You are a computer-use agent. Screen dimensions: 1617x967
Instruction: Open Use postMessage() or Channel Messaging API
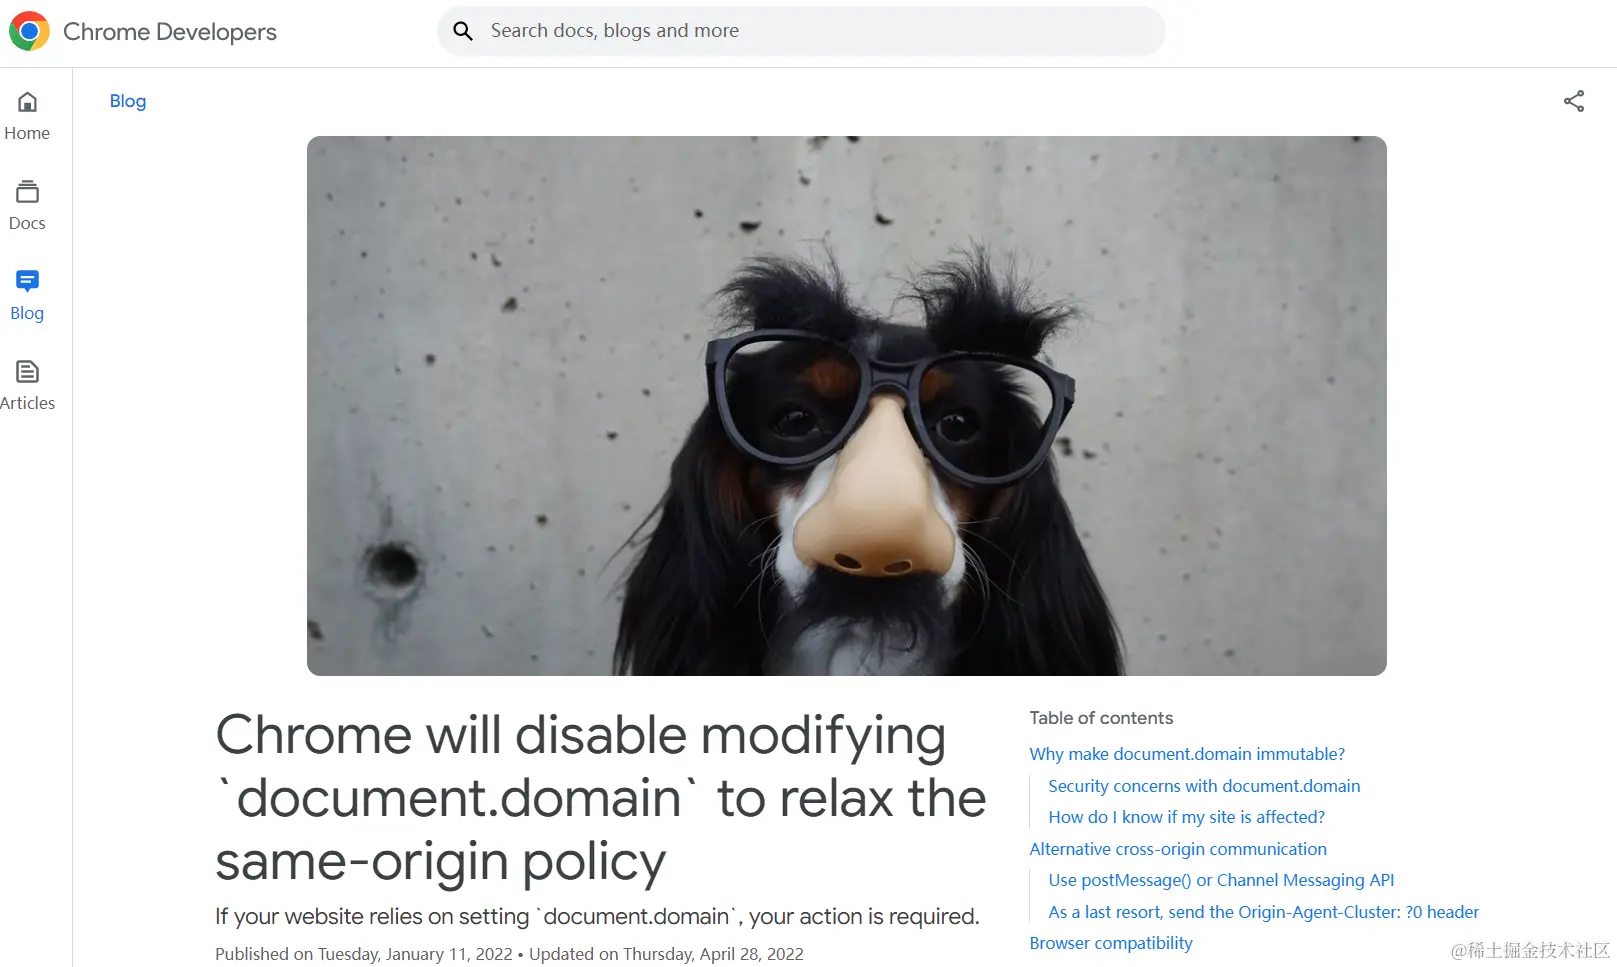[x=1221, y=880]
